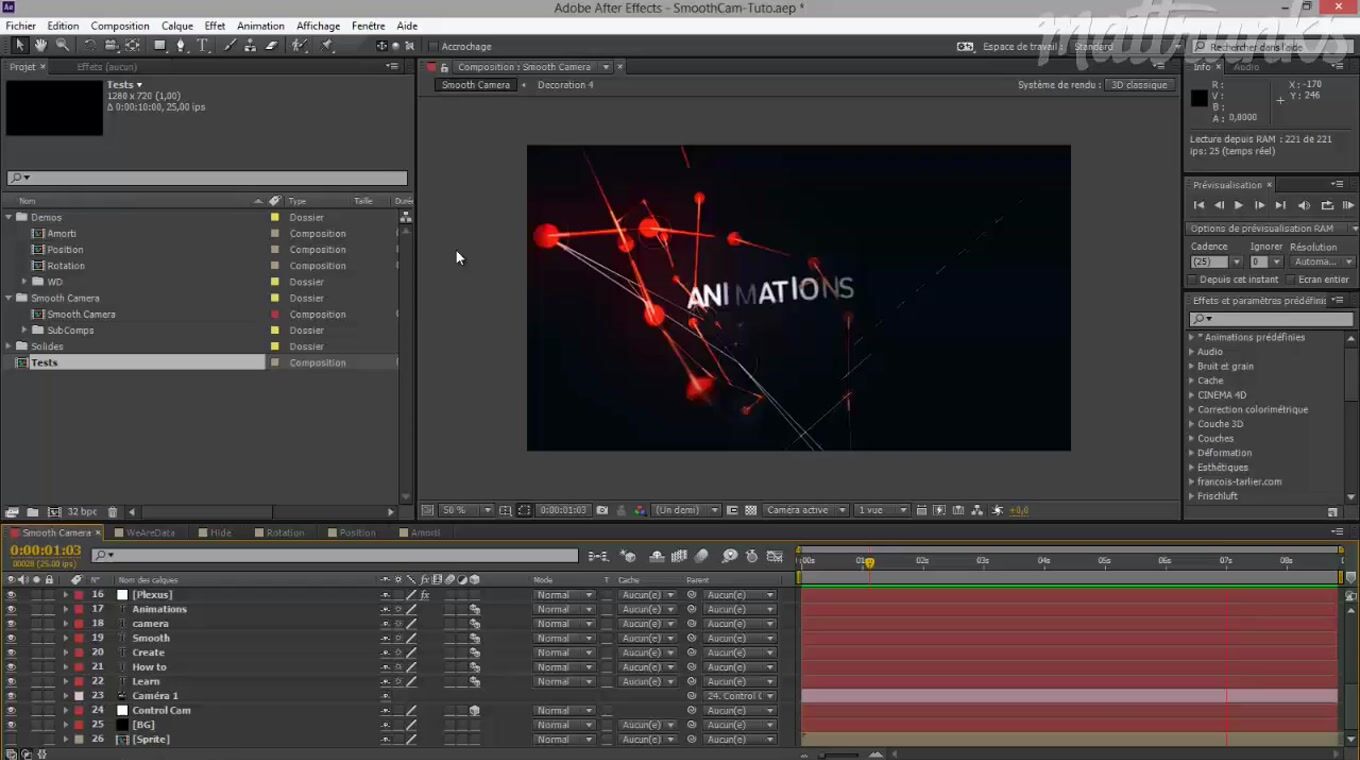Viewport: 1360px width, 760px height.
Task: Click the color label of Plexus layer
Action: pos(79,595)
